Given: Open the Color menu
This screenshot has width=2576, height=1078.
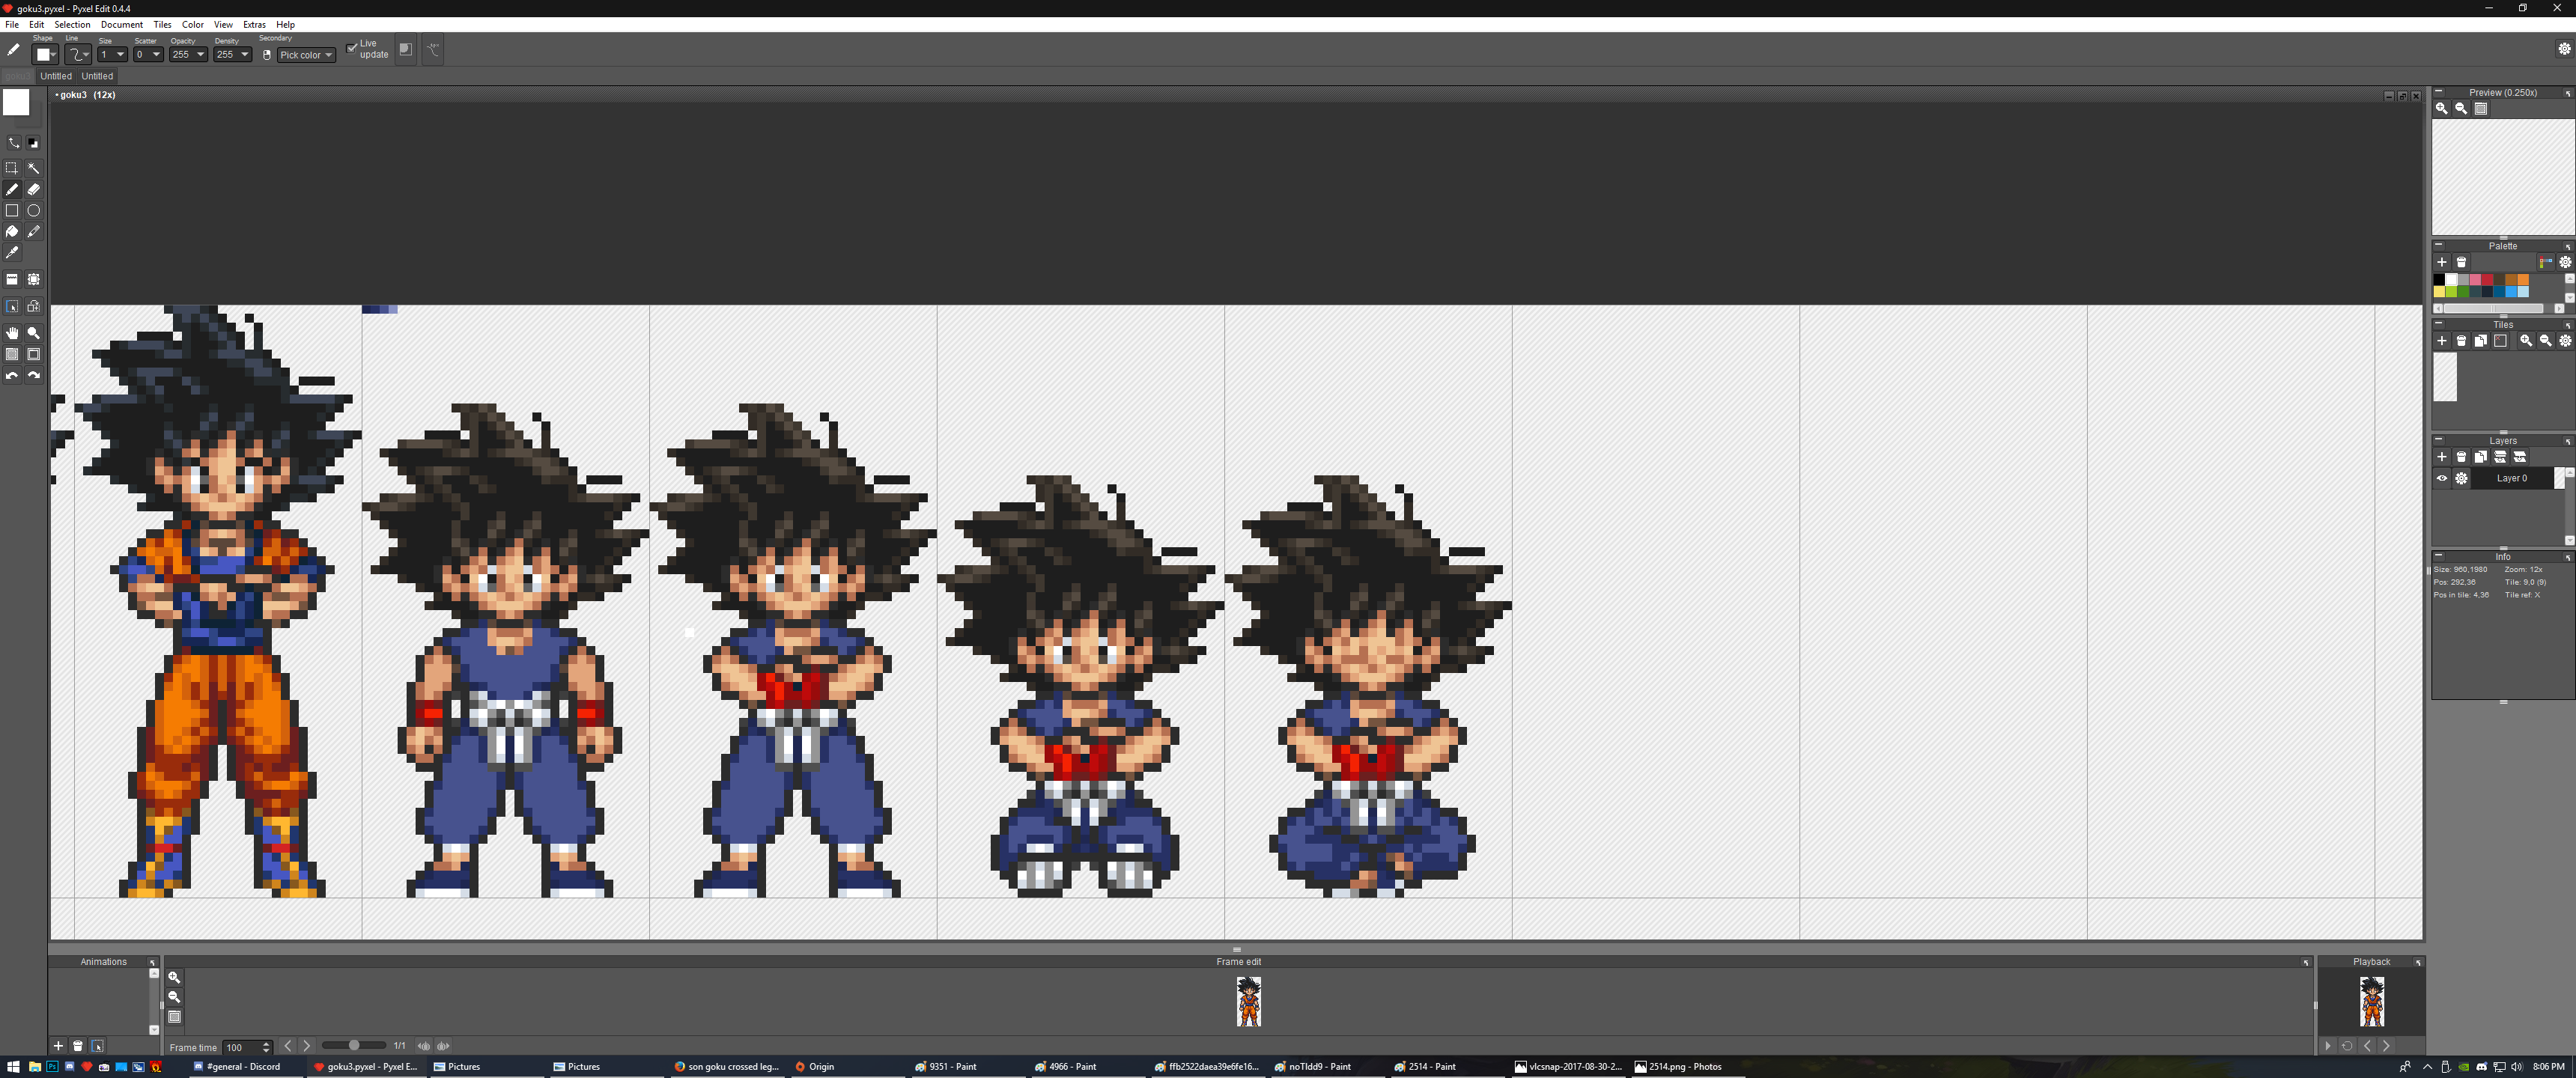Looking at the screenshot, I should click(193, 25).
